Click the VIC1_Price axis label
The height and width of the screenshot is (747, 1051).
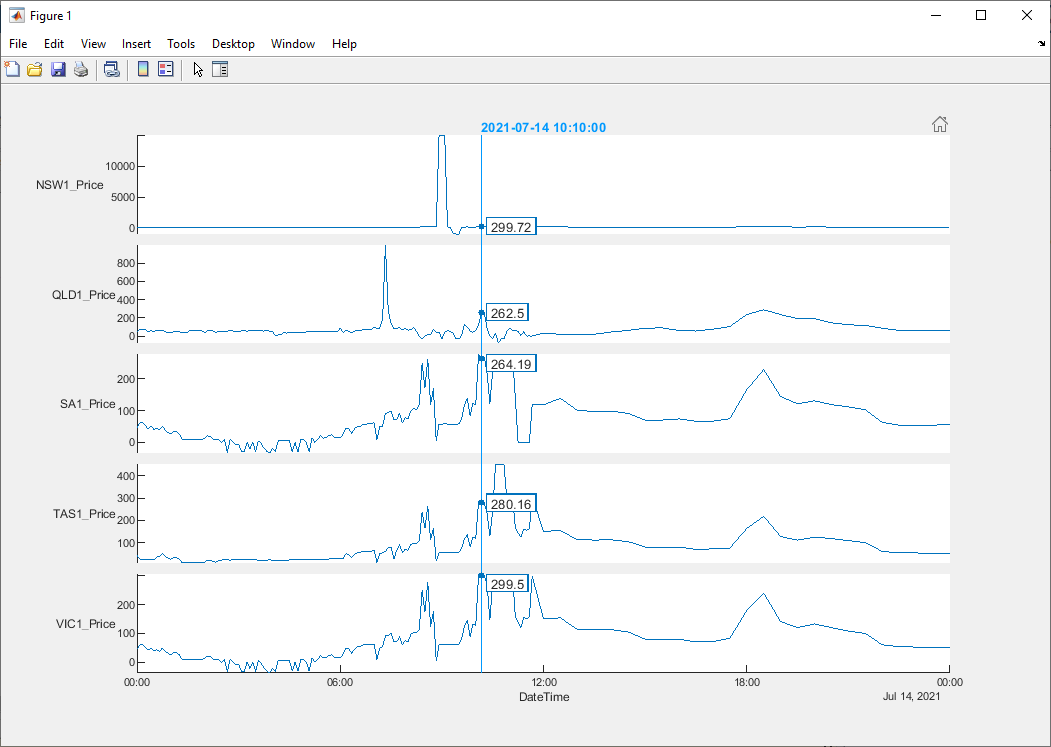coord(86,624)
